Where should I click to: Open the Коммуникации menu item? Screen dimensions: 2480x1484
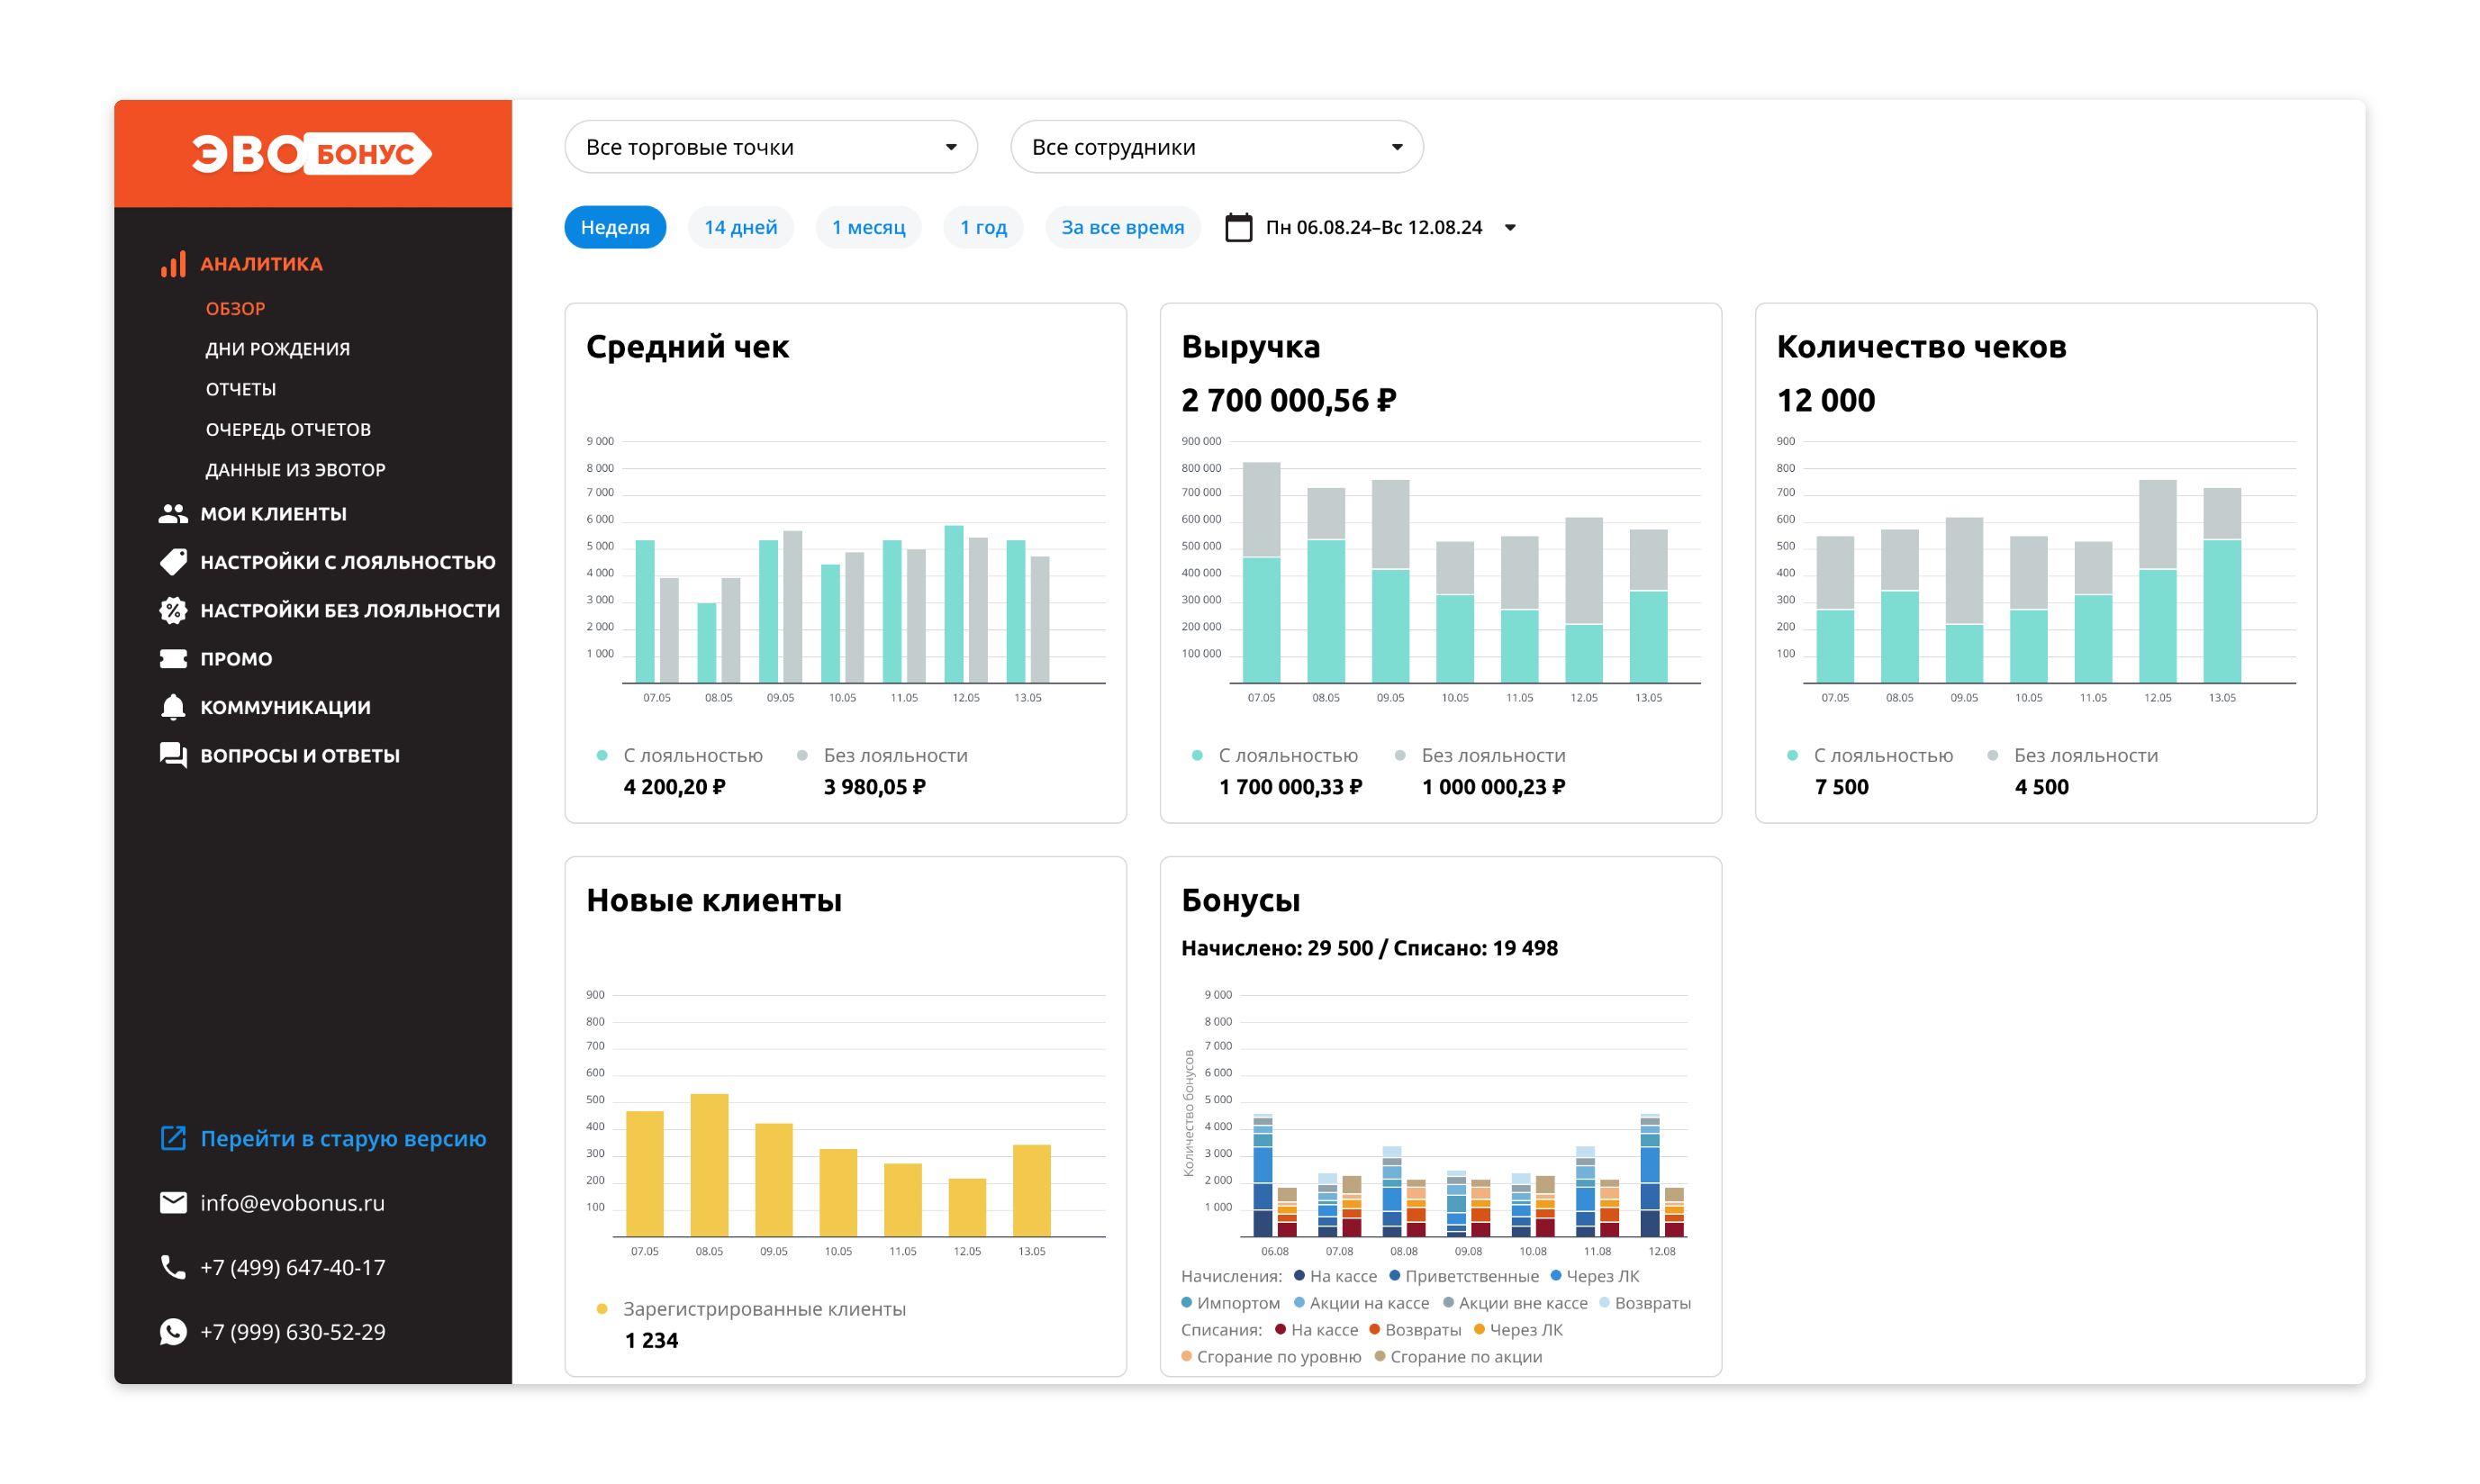[x=285, y=707]
